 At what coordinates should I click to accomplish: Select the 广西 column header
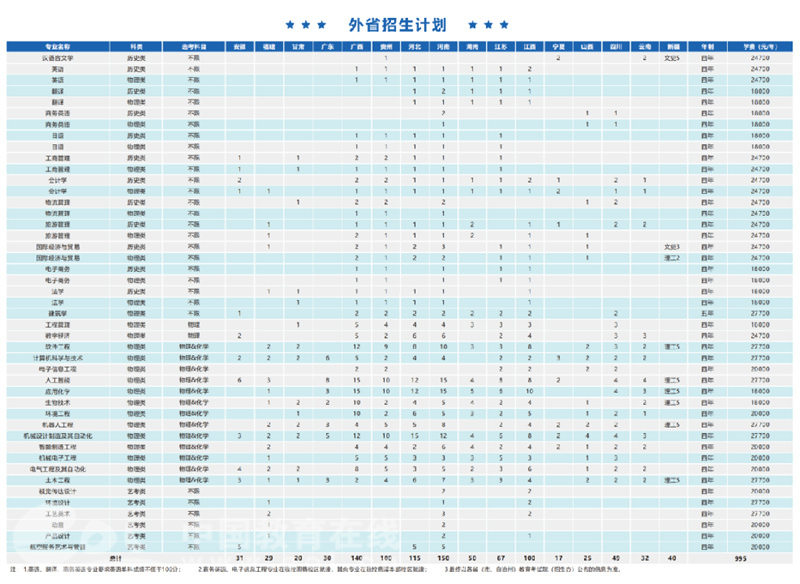point(357,47)
